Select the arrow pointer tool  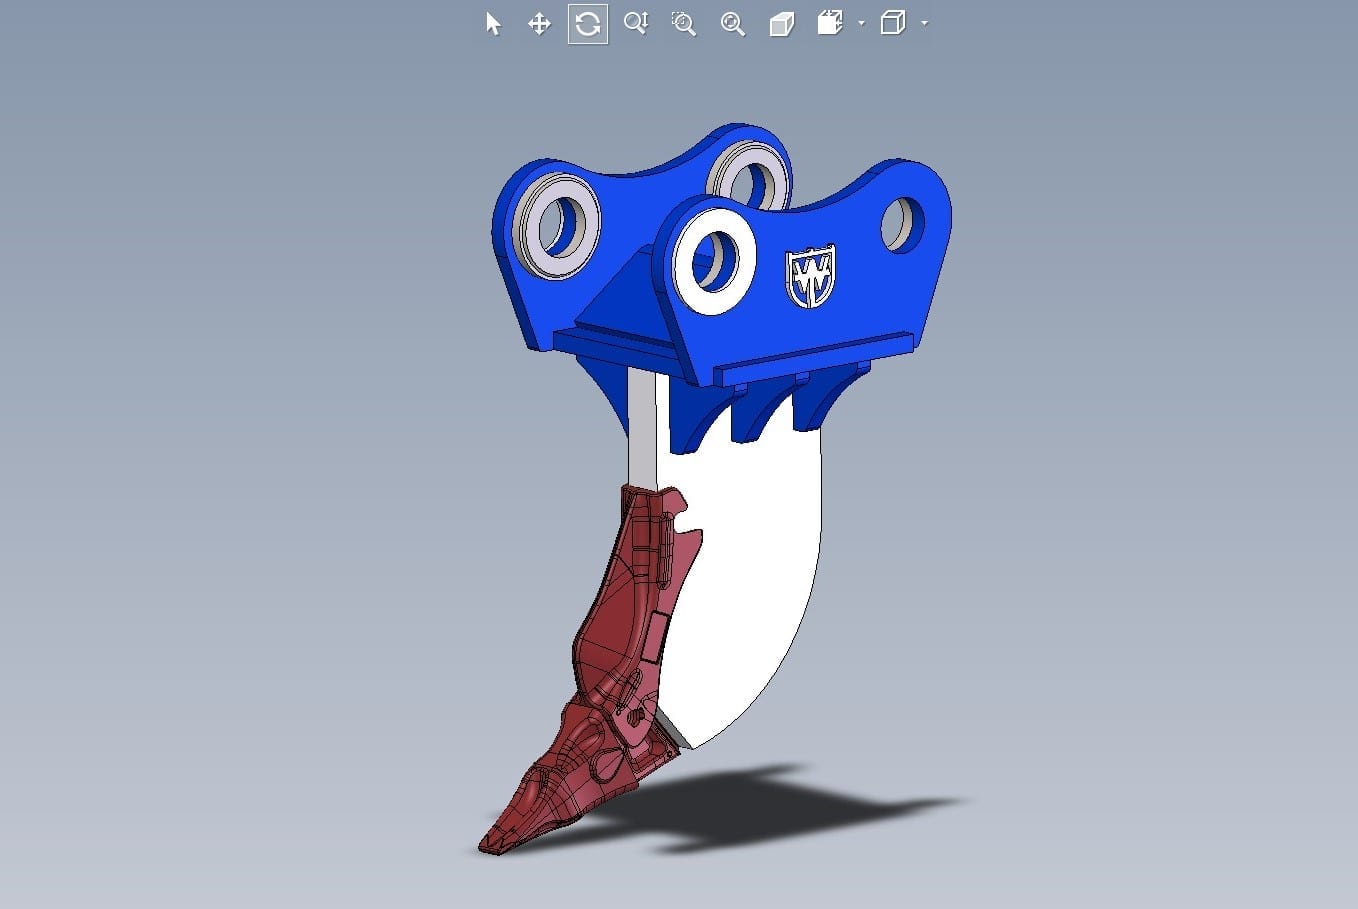[493, 24]
